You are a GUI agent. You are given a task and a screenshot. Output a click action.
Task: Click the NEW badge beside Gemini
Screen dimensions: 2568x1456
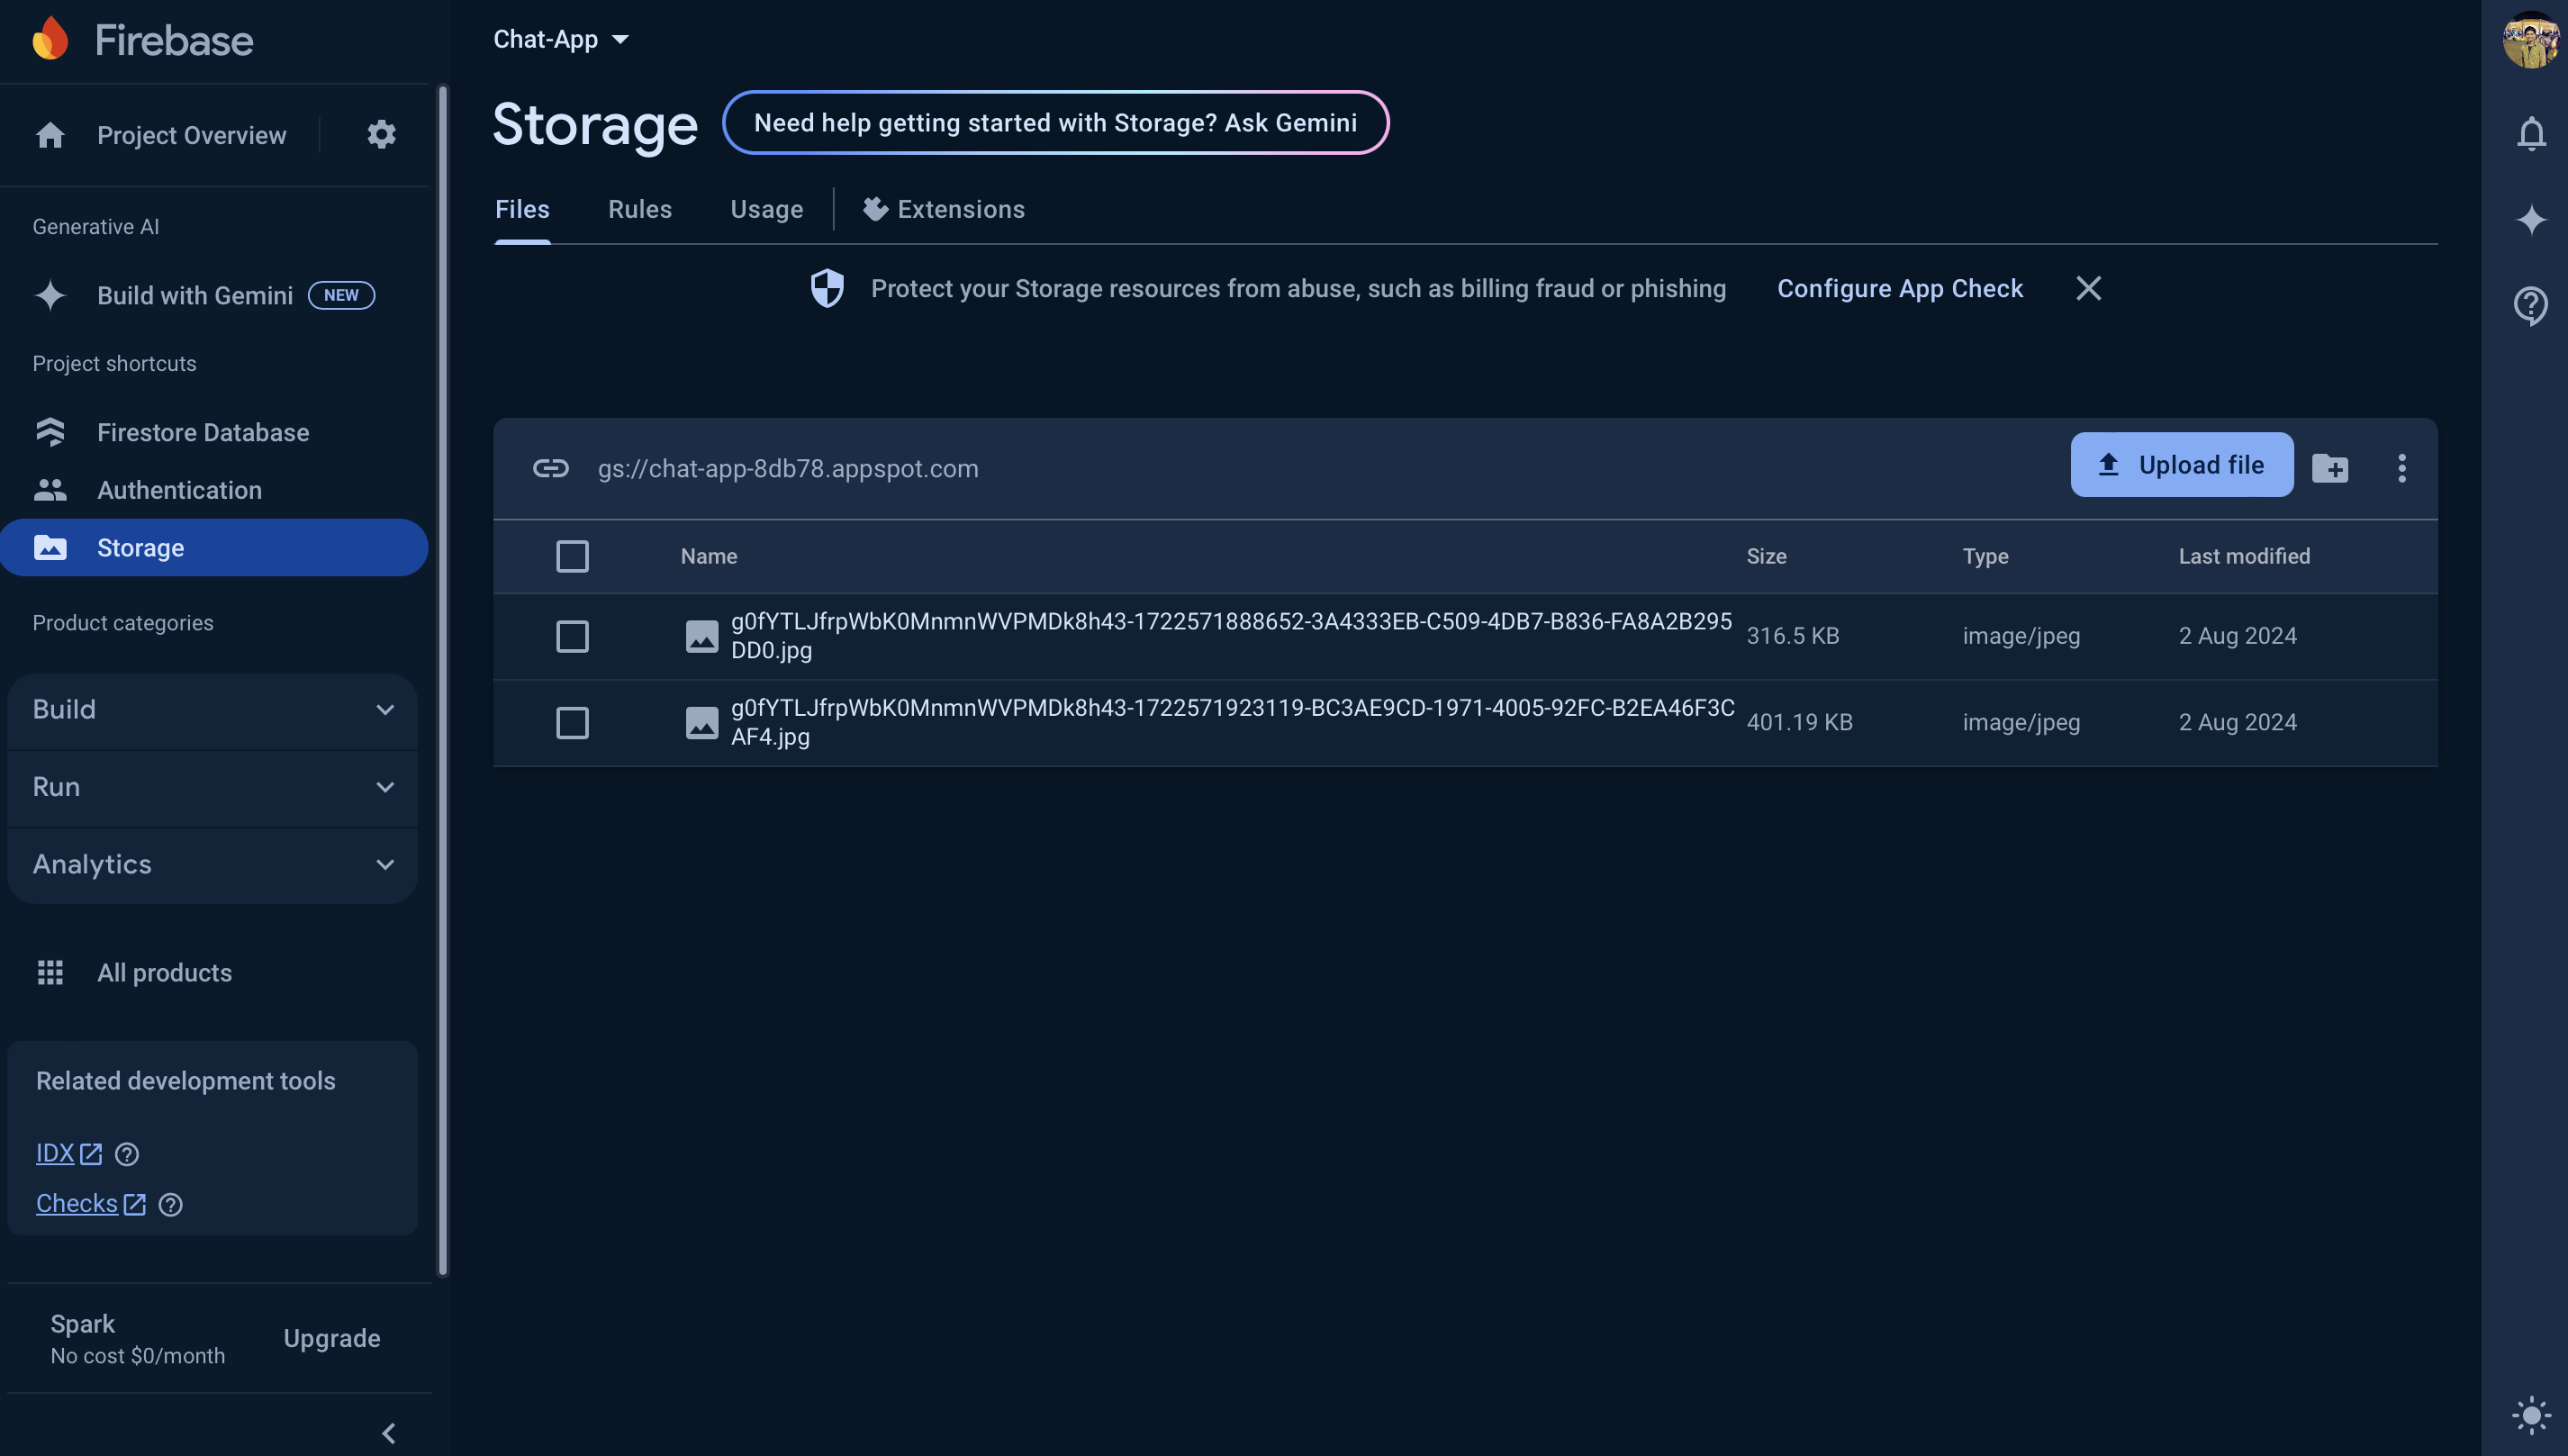click(341, 295)
